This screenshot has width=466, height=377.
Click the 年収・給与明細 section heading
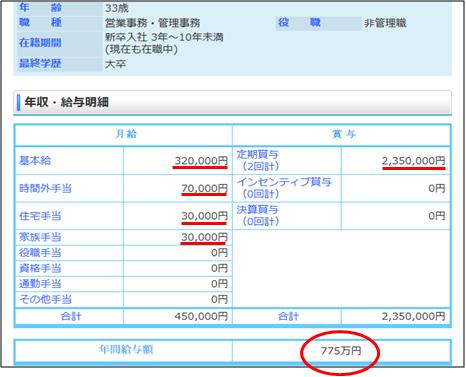pos(67,102)
